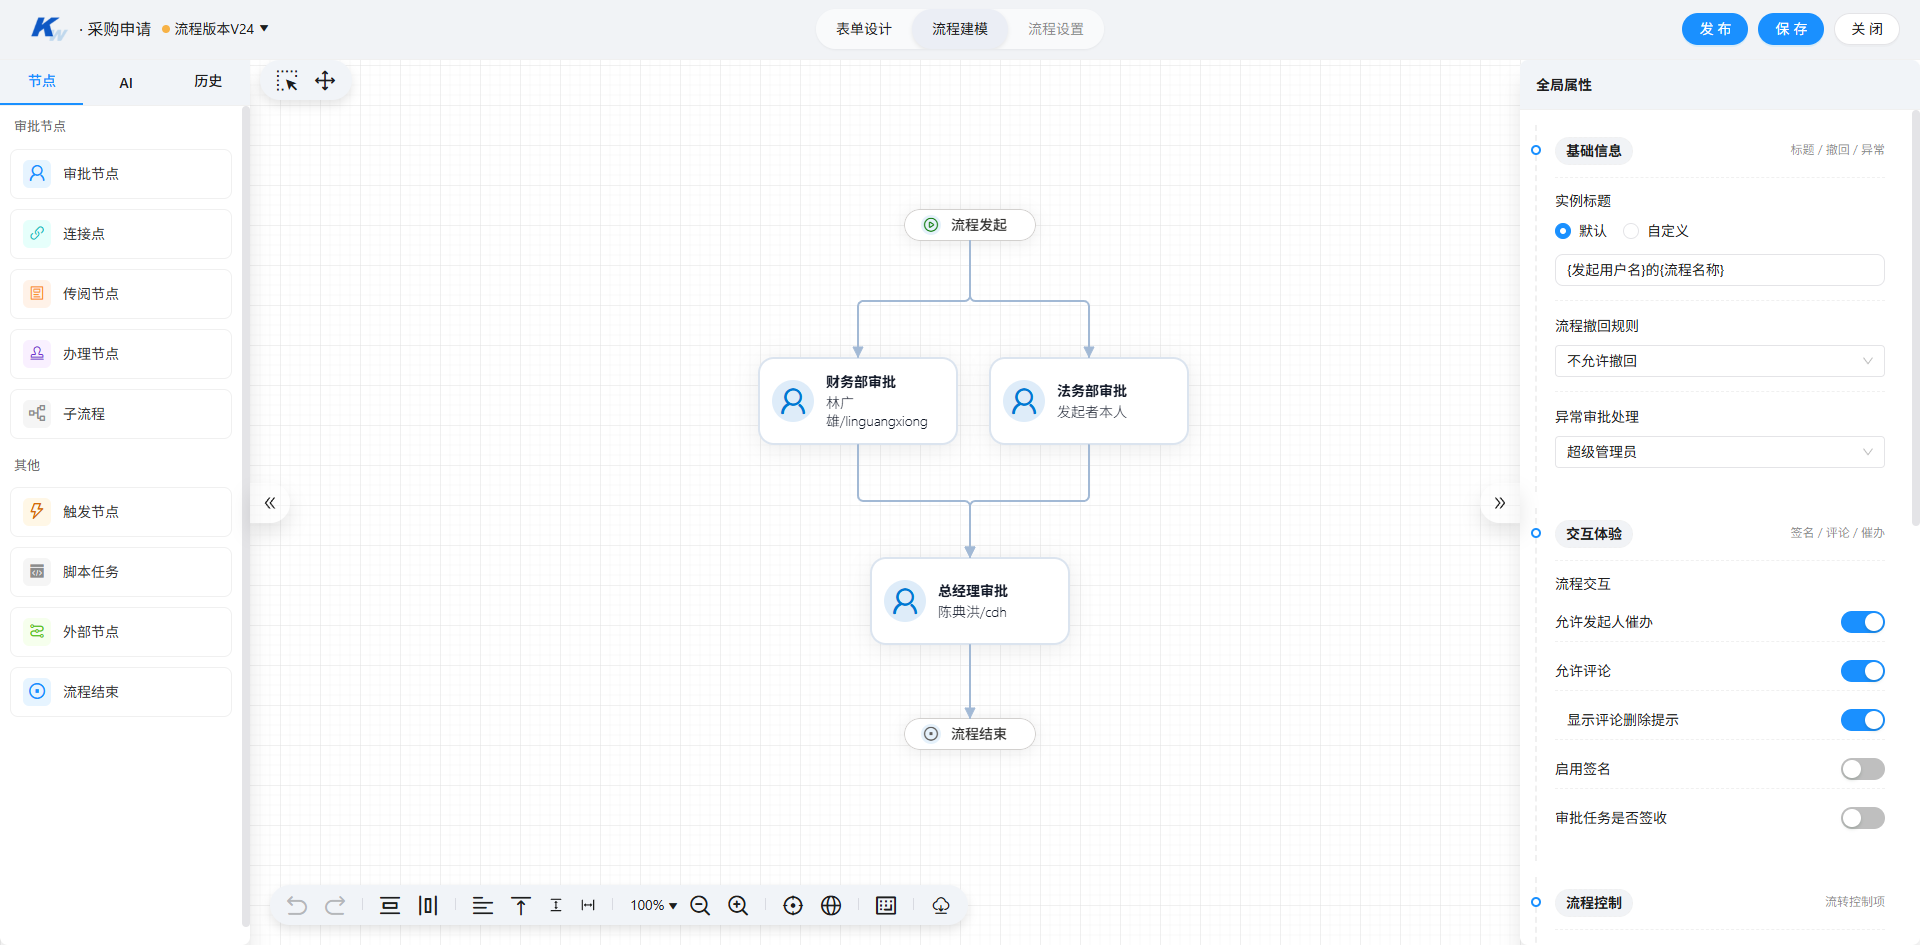
Task: Go to the 表单设计 tab
Action: click(x=864, y=29)
